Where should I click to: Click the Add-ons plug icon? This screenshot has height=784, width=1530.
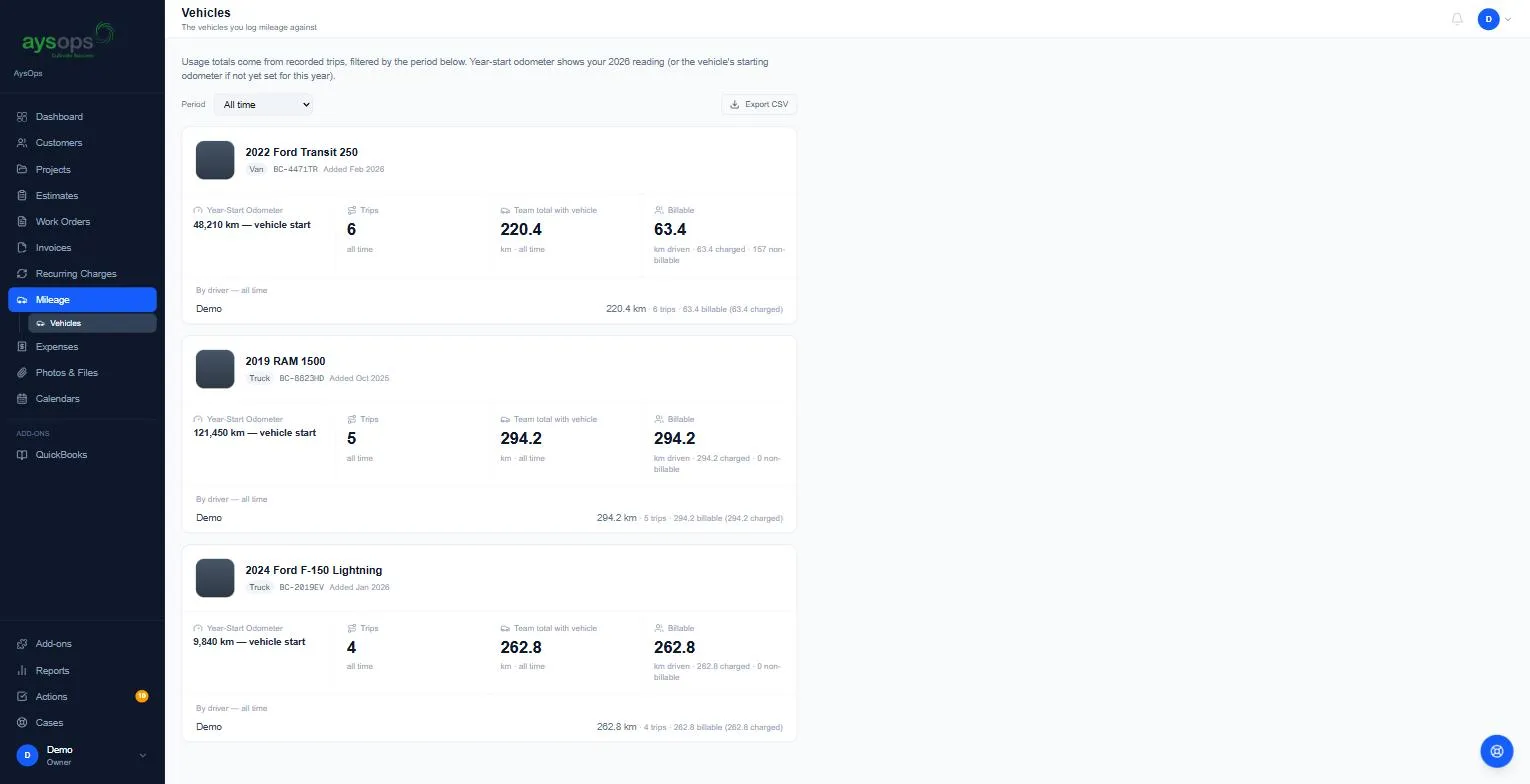(22, 644)
